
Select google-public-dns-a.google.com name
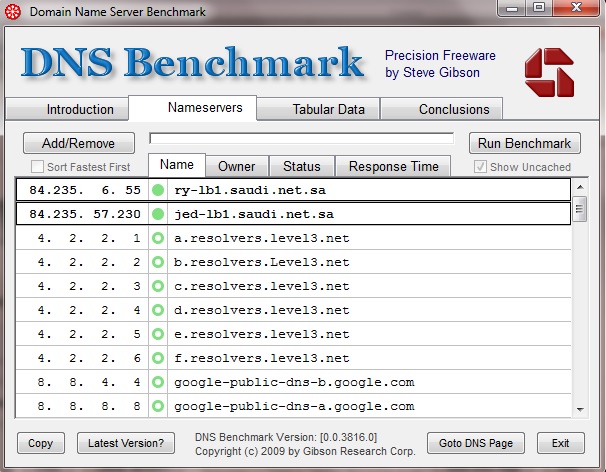pyautogui.click(x=294, y=406)
